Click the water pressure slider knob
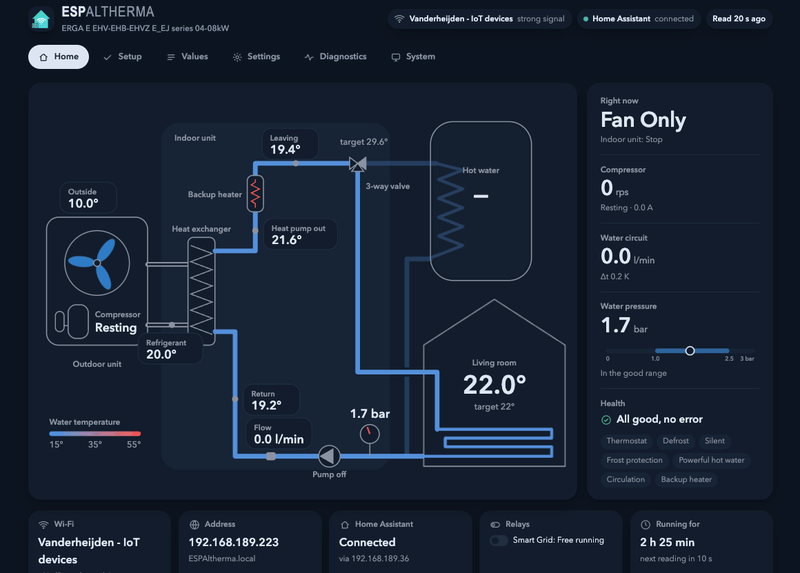 click(690, 351)
